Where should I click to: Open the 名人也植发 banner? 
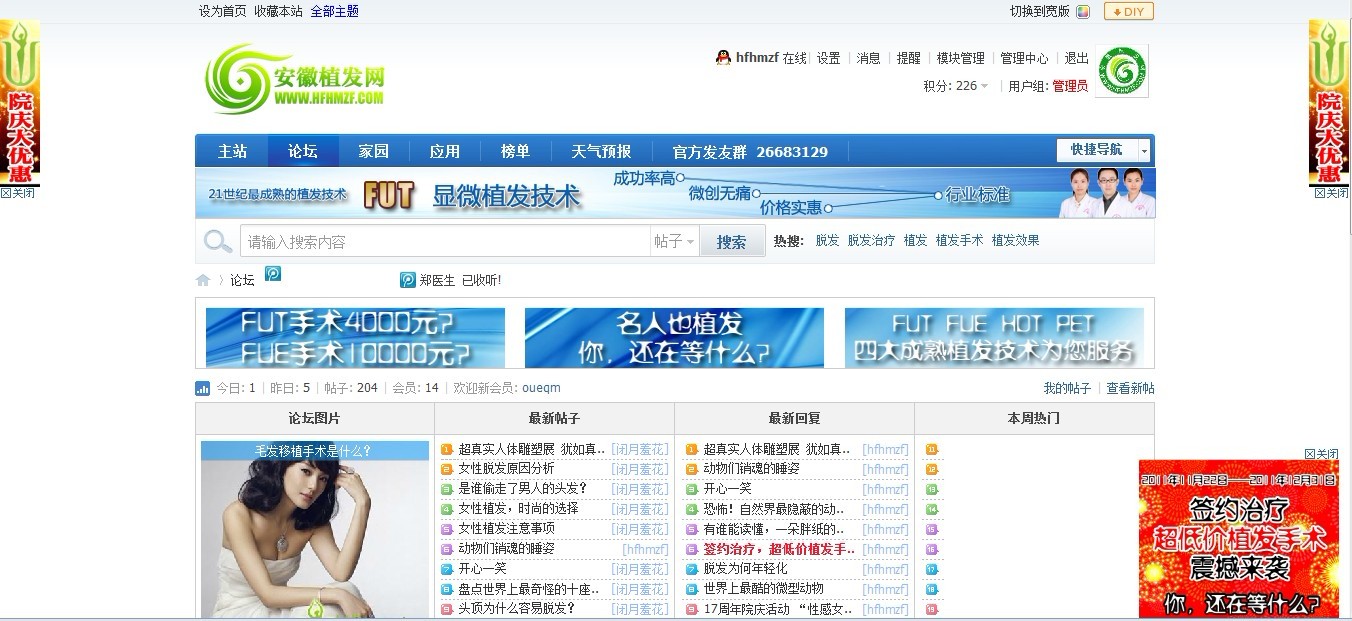click(x=674, y=337)
